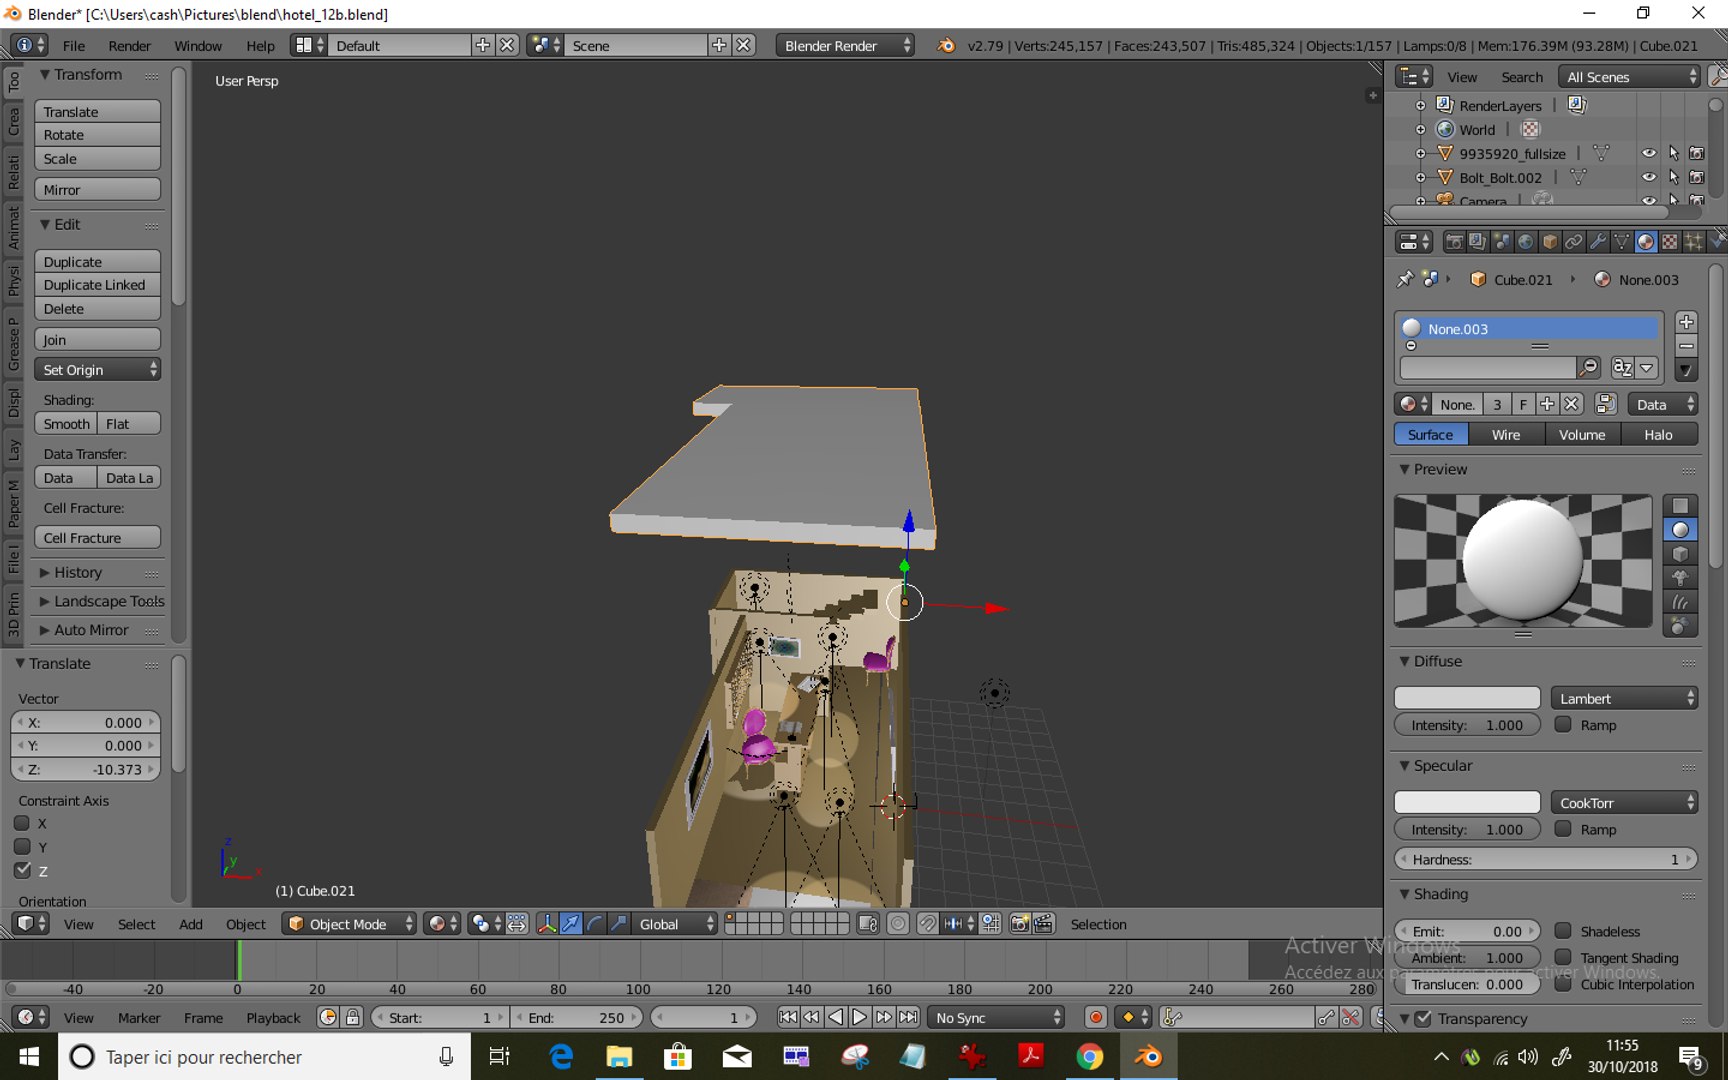Select the cube preview shape

click(x=1680, y=554)
